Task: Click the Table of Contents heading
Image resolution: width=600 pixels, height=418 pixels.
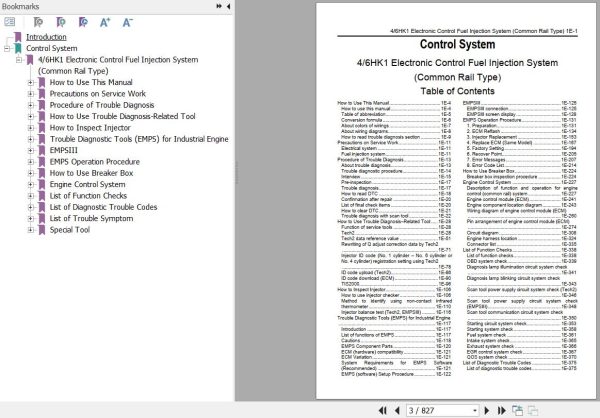Action: point(457,91)
